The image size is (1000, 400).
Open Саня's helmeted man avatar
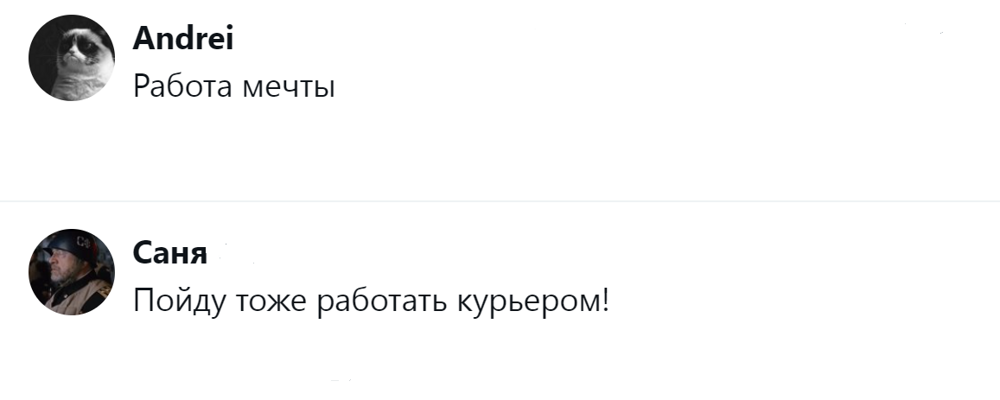[71, 272]
